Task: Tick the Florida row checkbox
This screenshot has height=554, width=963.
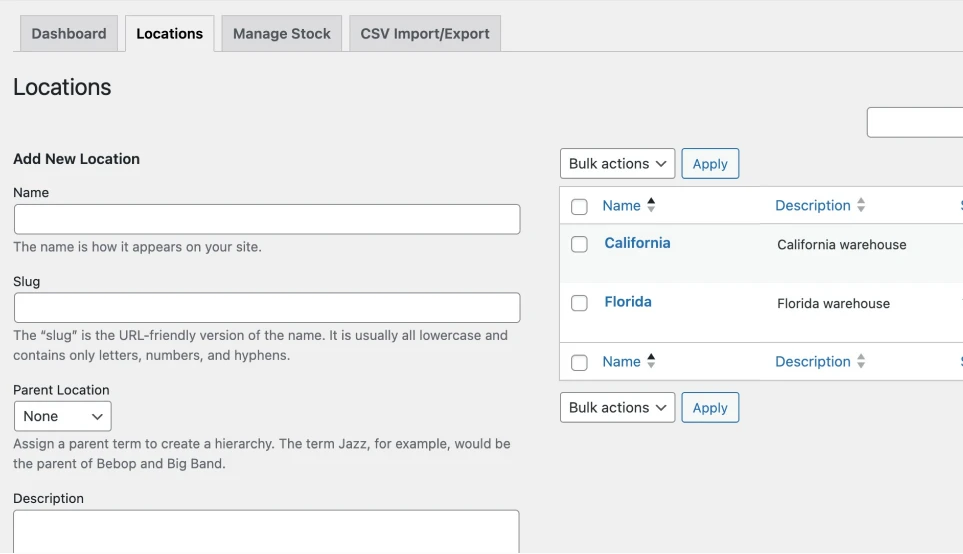Action: 579,303
